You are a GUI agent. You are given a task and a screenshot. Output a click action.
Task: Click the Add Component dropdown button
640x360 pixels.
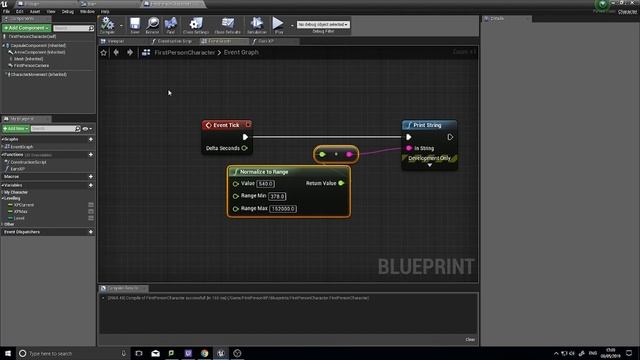click(27, 28)
